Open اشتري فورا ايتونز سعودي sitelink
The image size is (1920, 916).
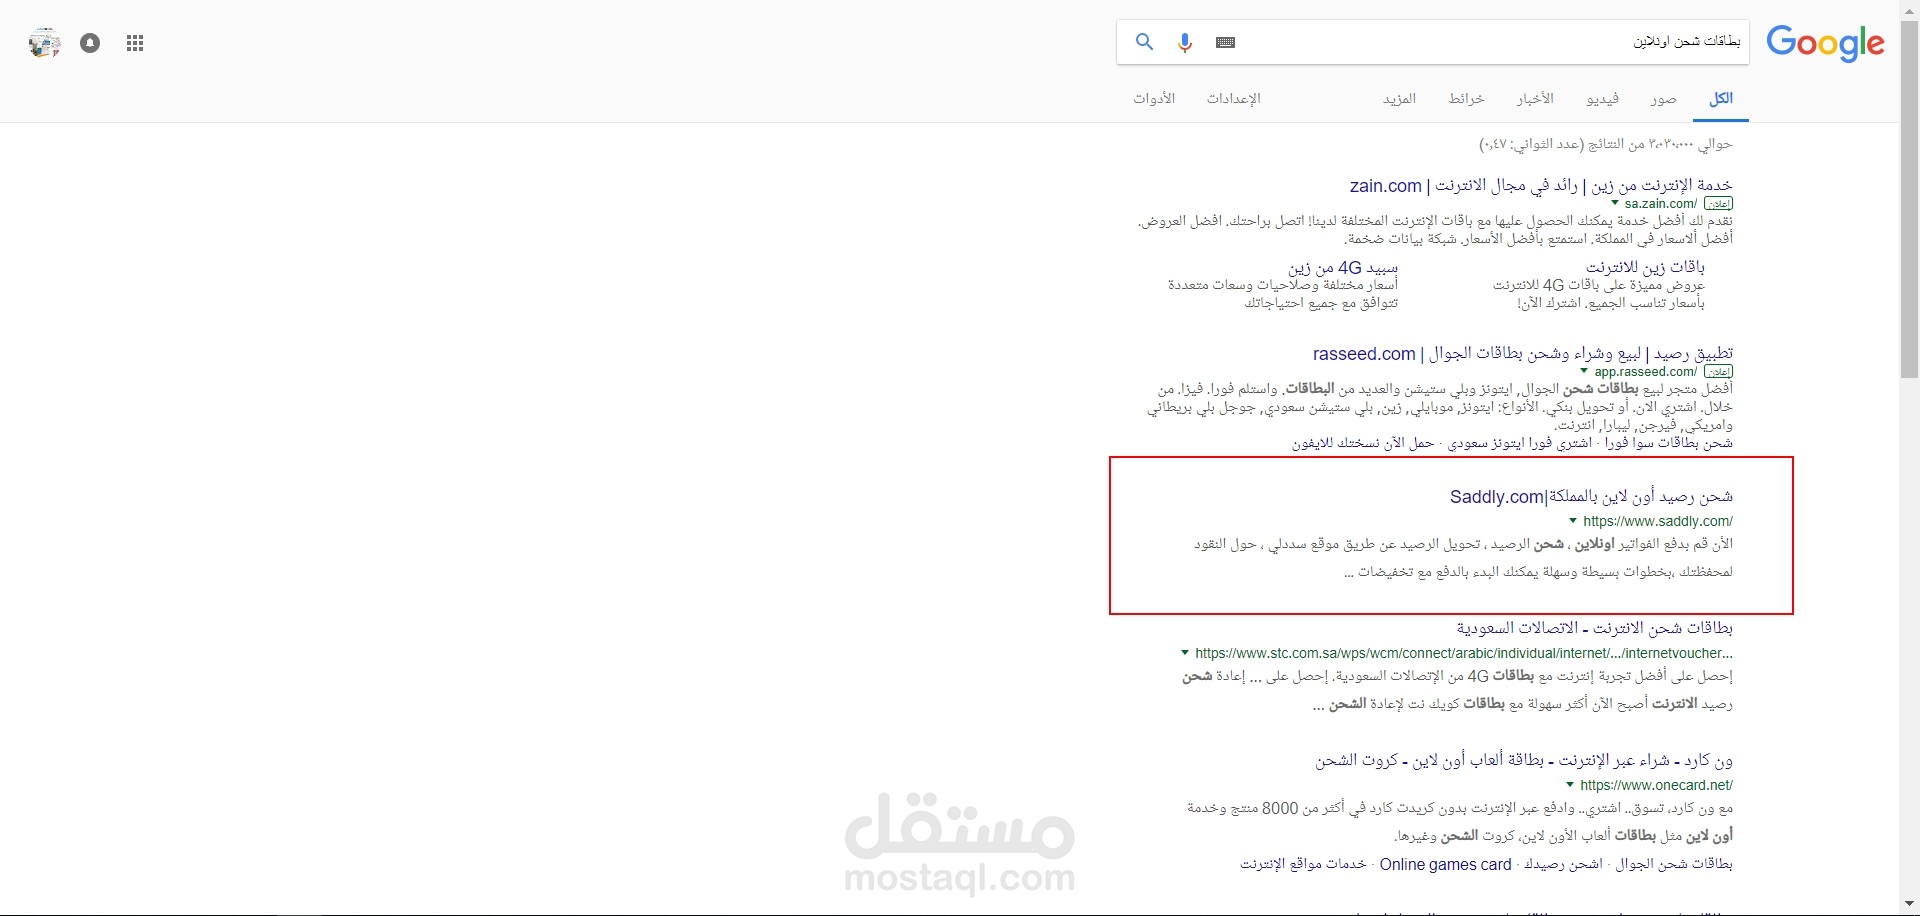pyautogui.click(x=1520, y=442)
